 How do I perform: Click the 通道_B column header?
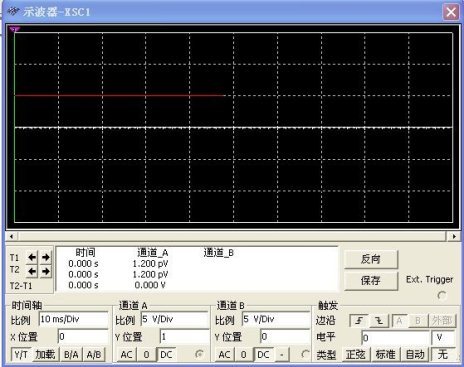click(x=219, y=253)
